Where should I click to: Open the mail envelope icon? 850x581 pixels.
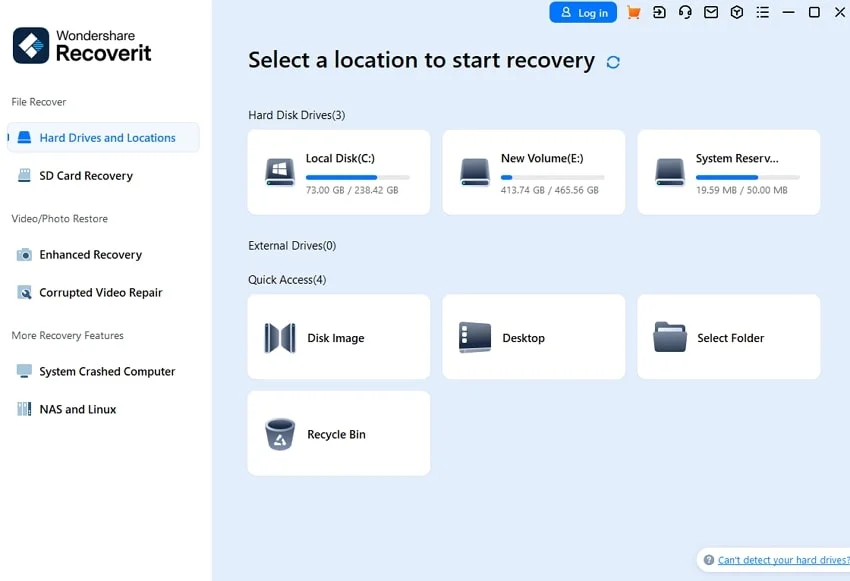pyautogui.click(x=711, y=12)
